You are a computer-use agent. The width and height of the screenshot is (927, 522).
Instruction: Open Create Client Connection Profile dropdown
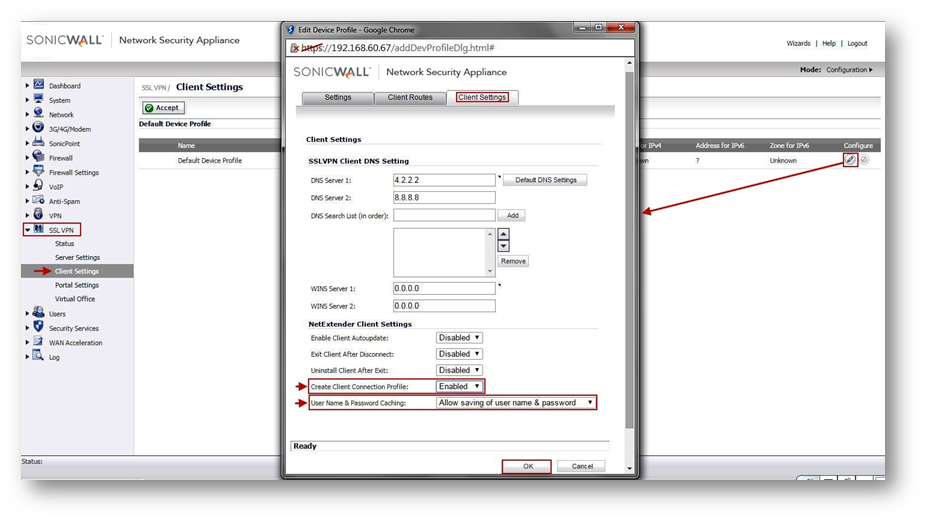point(459,386)
